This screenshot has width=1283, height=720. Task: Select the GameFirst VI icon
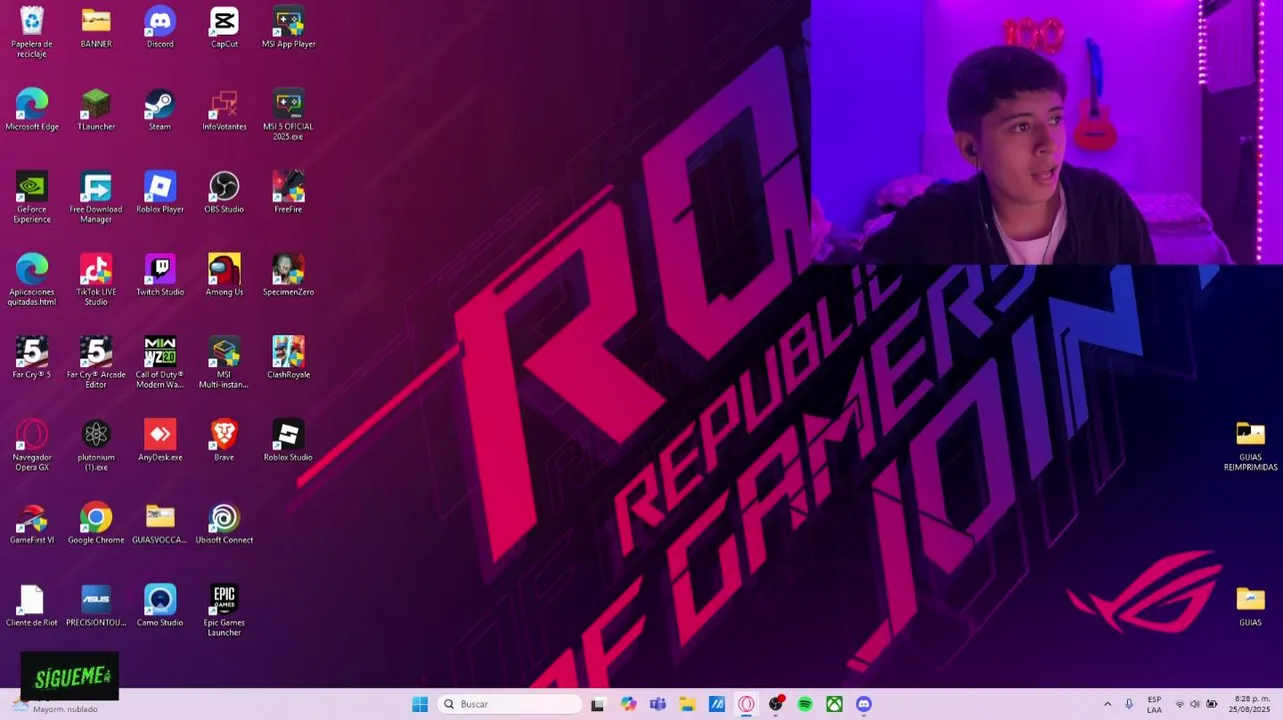[x=32, y=523]
